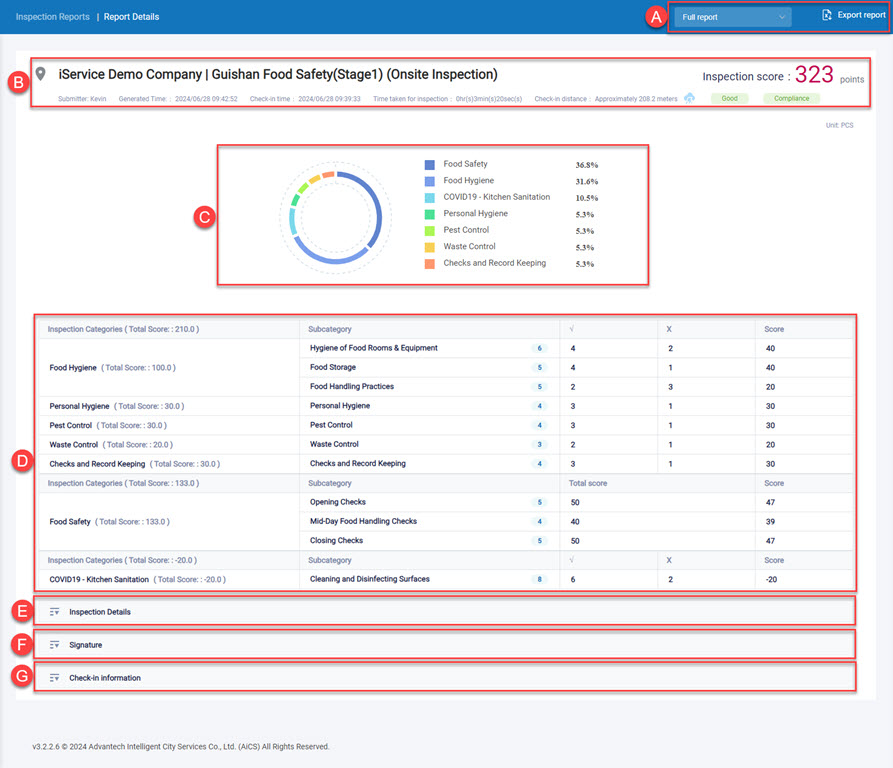Click the Inspection Details list icon
The height and width of the screenshot is (768, 893).
[x=55, y=611]
